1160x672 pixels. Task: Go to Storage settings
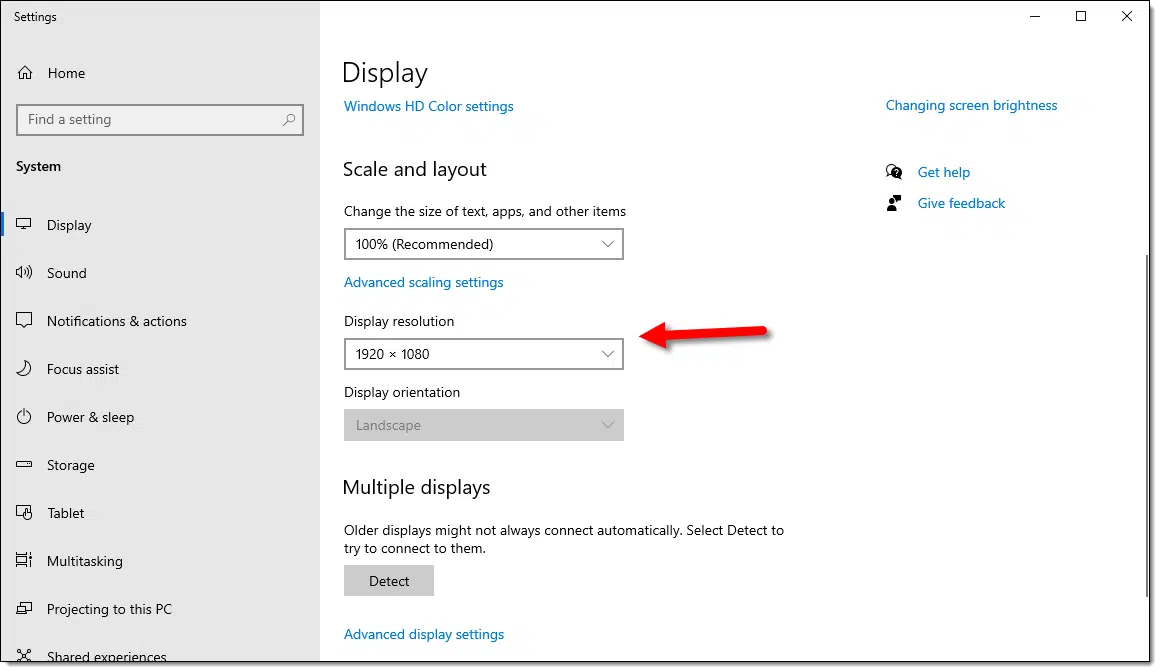[70, 466]
